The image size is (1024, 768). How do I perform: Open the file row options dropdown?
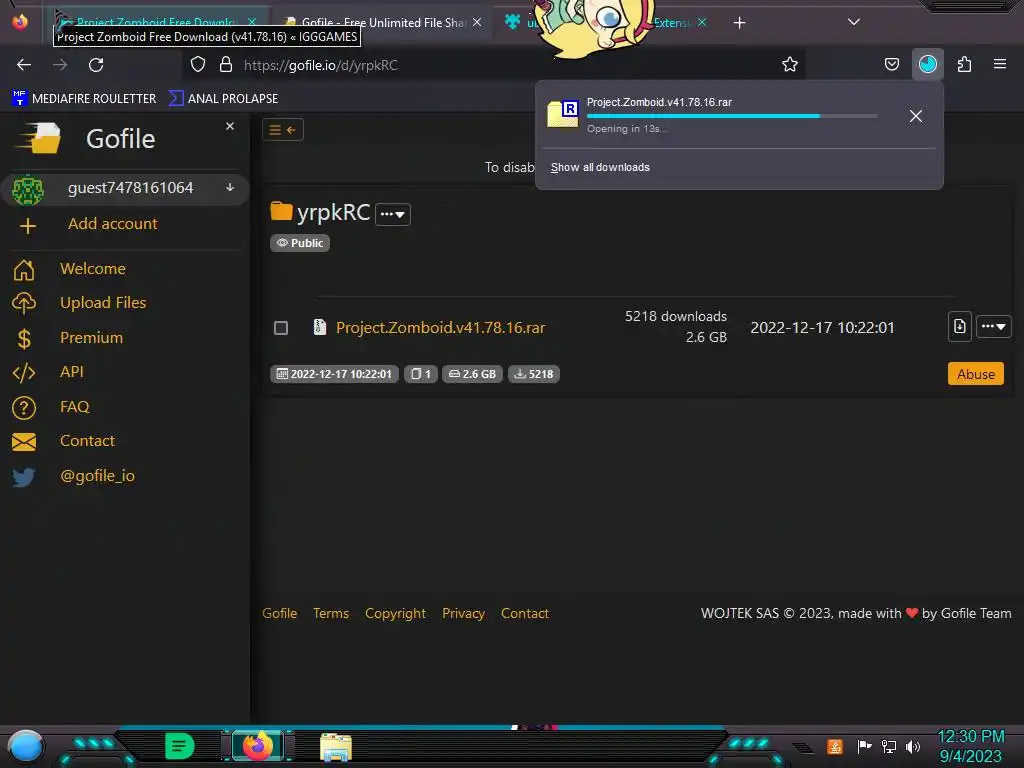tap(993, 327)
